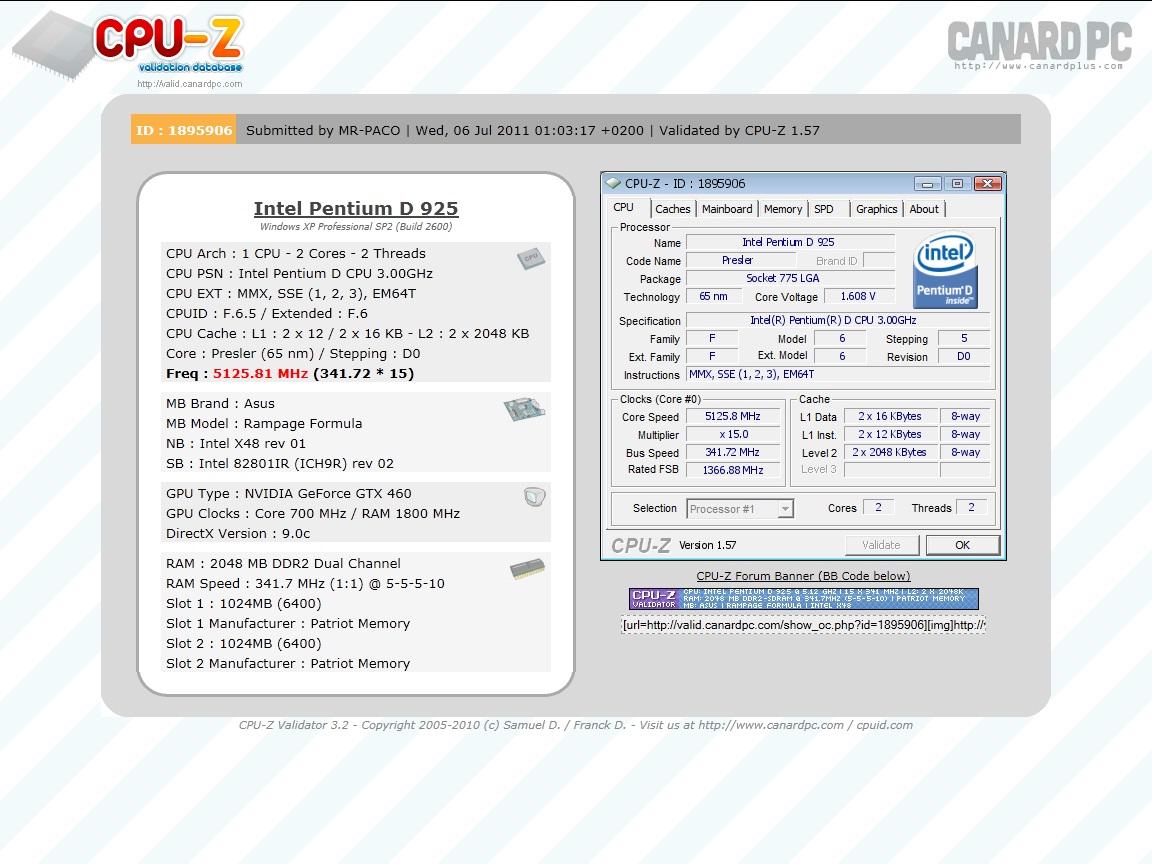Click the CPU-Z Version 1.57 label
Viewport: 1152px width, 864px height.
point(708,545)
